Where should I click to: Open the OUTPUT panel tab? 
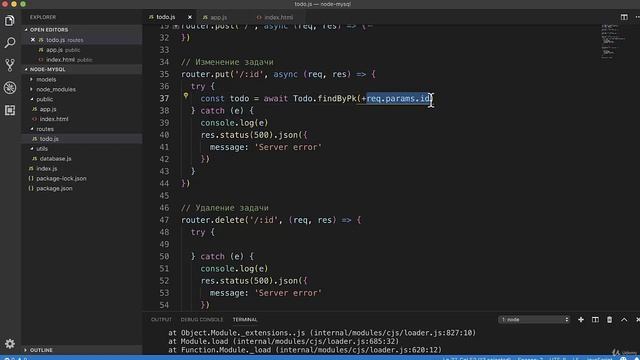[161, 320]
